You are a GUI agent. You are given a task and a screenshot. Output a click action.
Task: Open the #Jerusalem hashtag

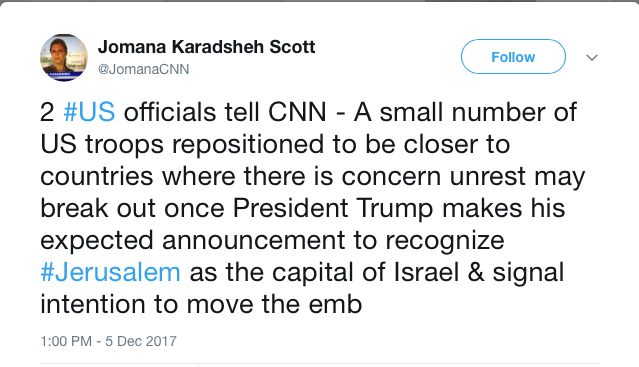[x=110, y=272]
